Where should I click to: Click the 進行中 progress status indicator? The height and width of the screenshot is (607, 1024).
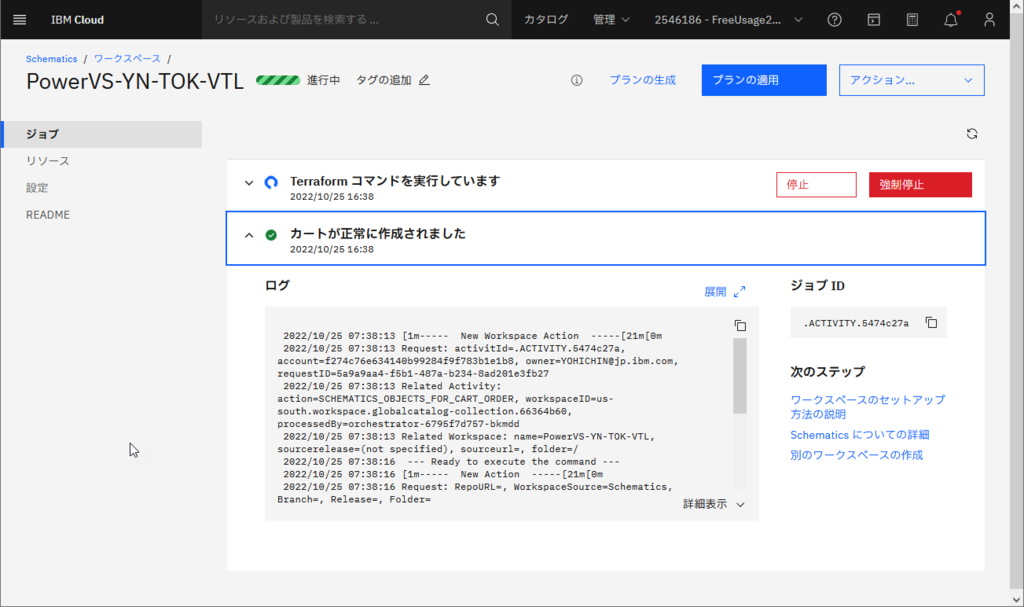click(x=298, y=80)
